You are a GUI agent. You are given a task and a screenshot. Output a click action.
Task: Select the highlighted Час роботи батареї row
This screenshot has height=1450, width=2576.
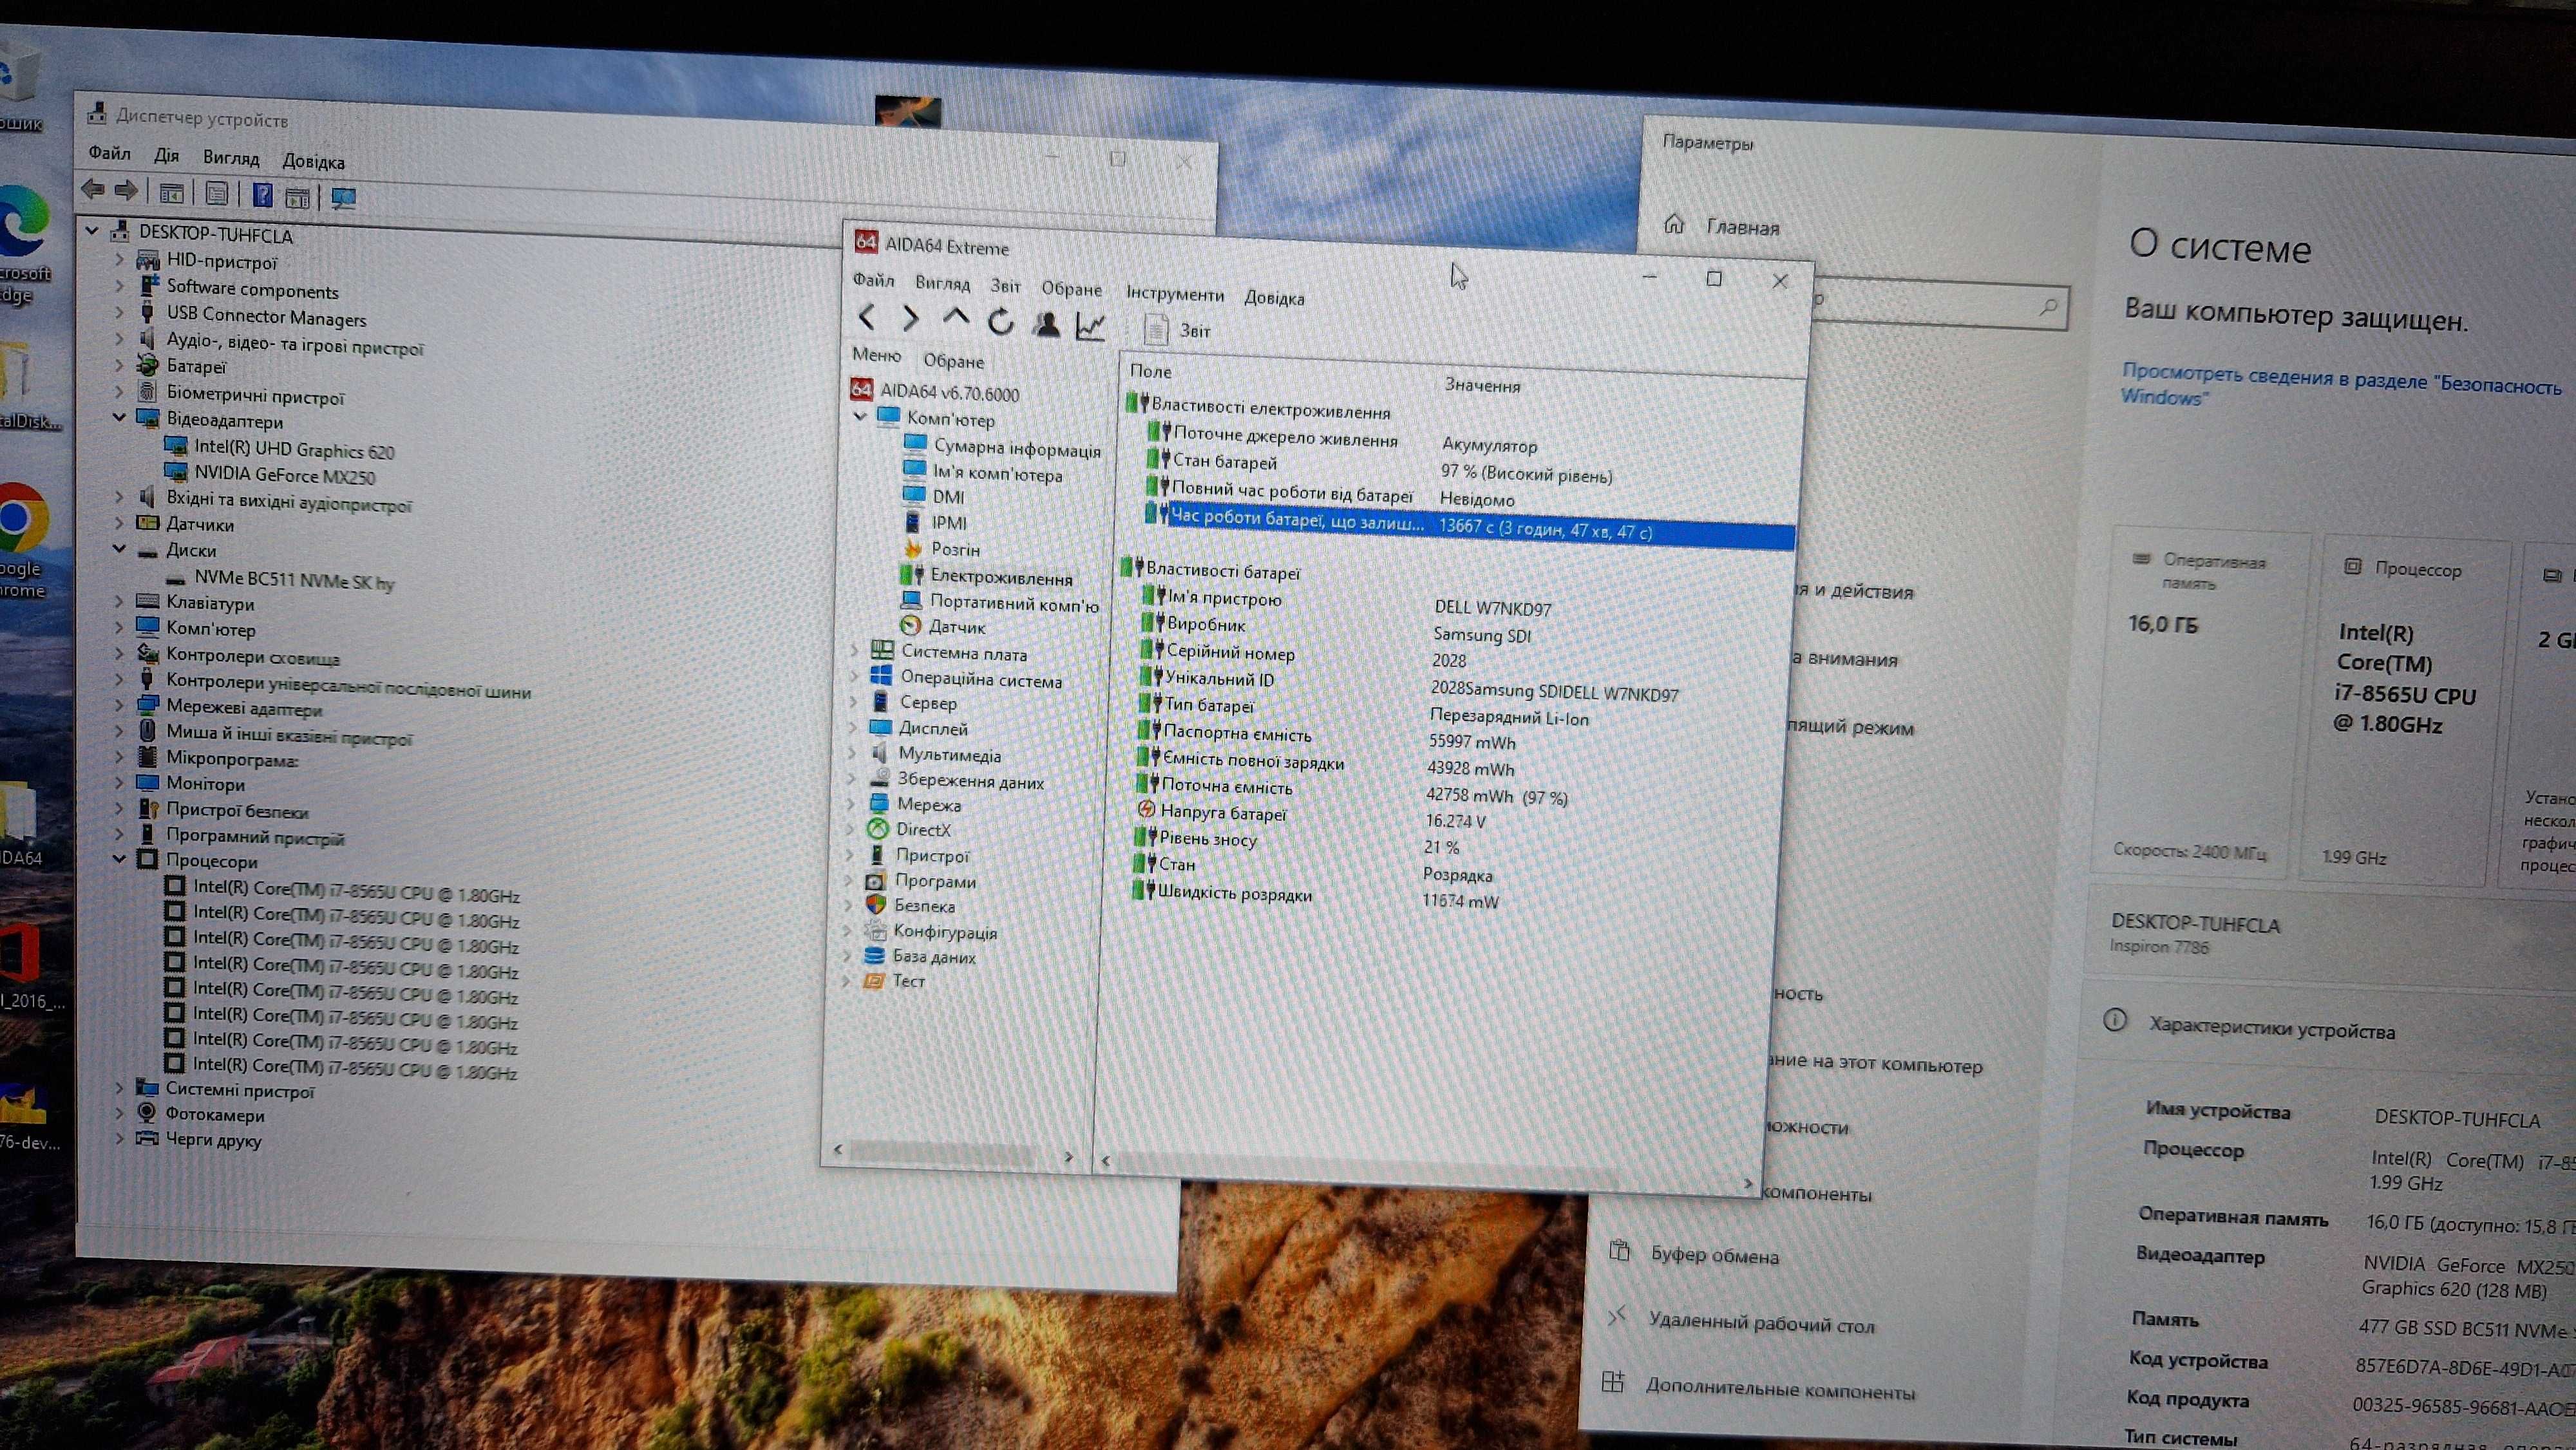tap(1470, 524)
